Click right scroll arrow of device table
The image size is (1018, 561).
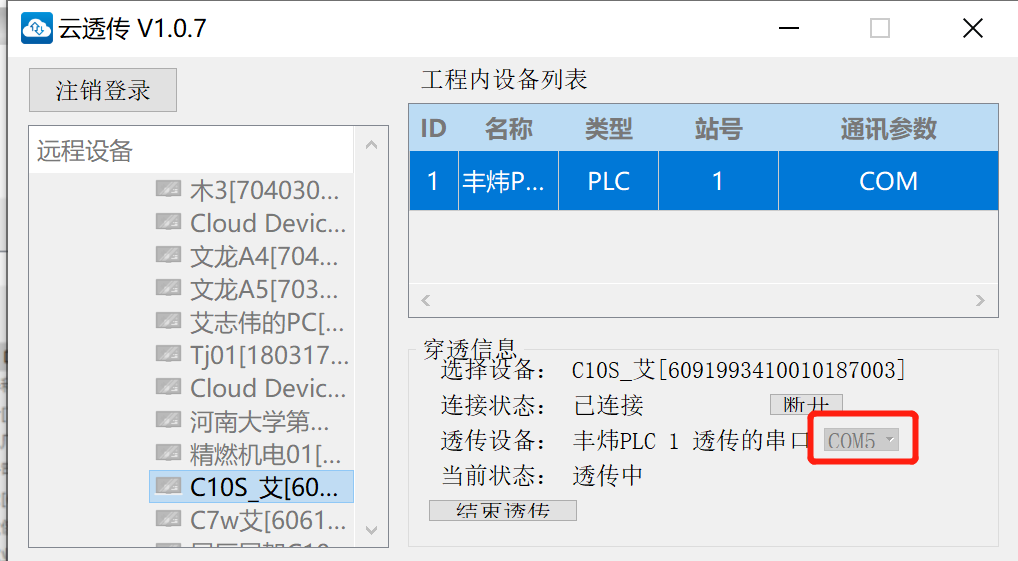[980, 300]
